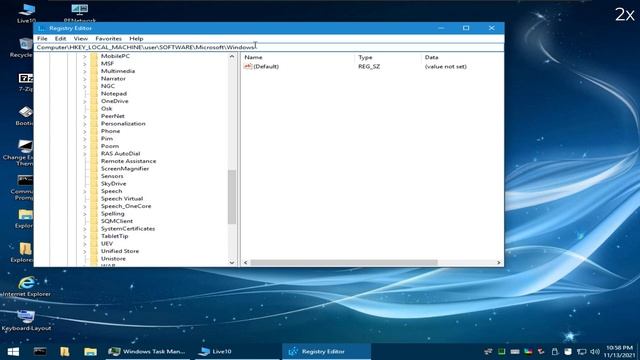Image resolution: width=640 pixels, height=360 pixels.
Task: Open the yellow File Explorer taskbar icon
Action: 90,351
